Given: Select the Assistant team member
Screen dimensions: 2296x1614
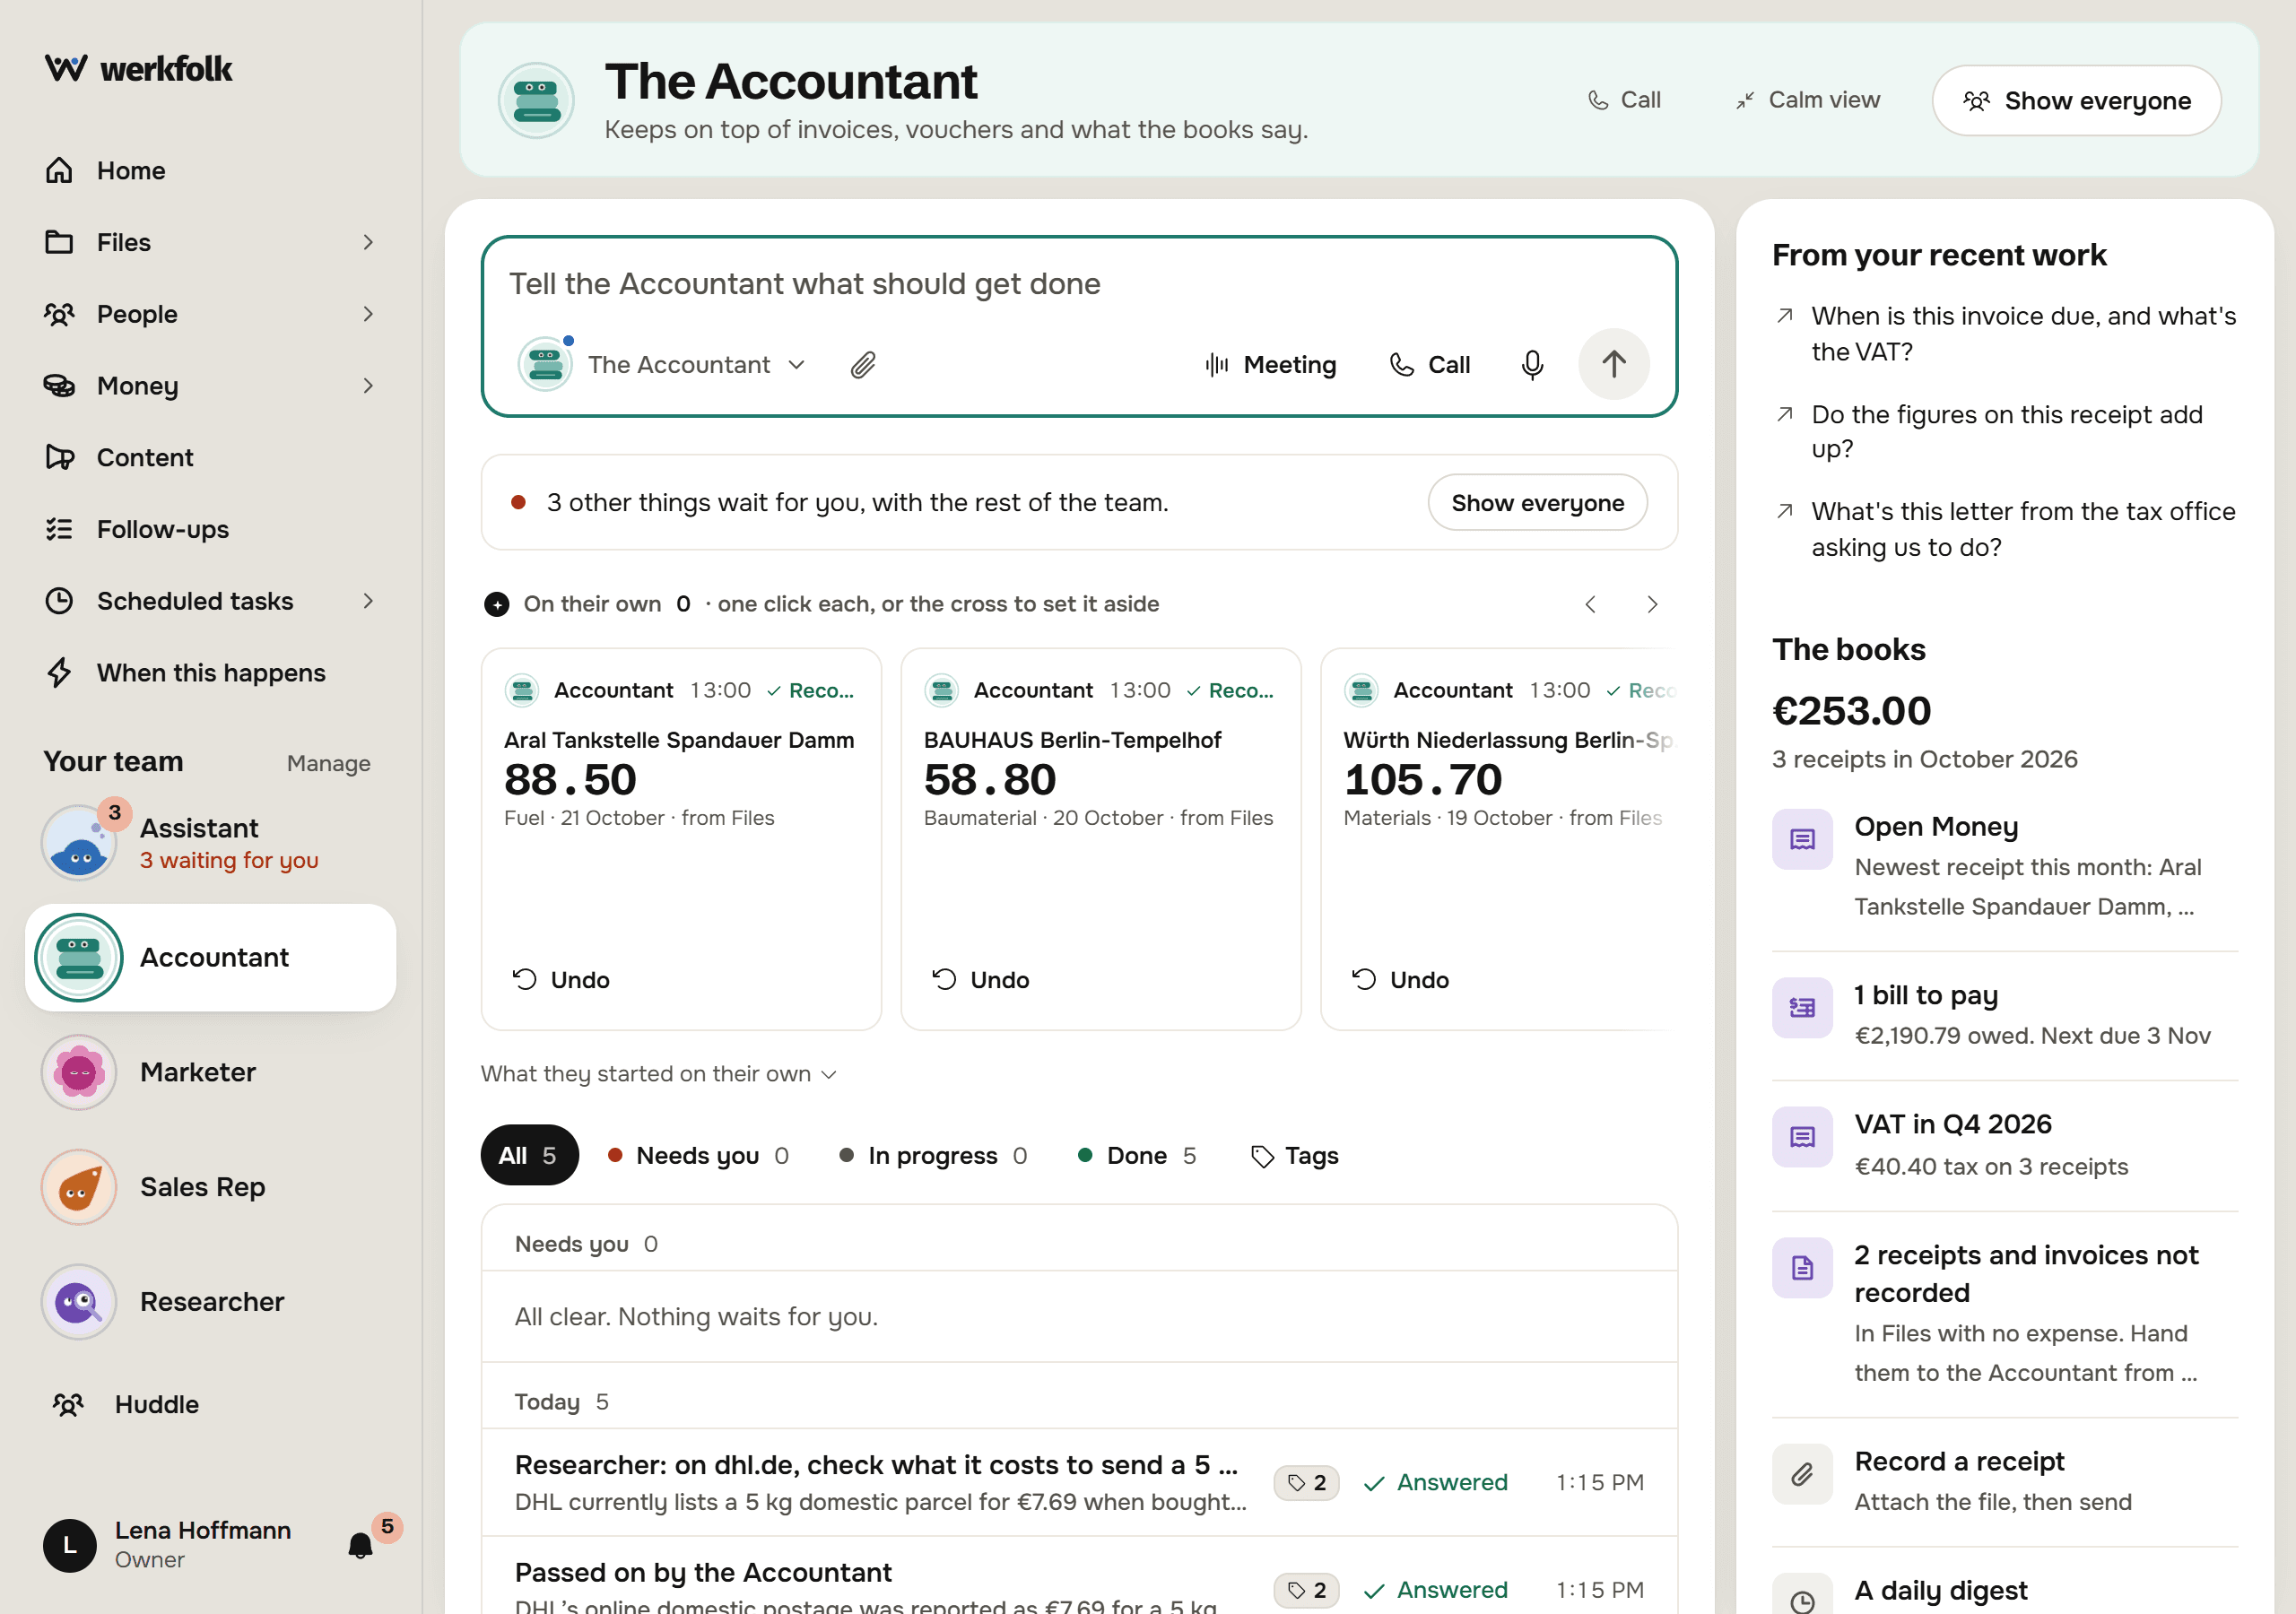Looking at the screenshot, I should pos(210,843).
